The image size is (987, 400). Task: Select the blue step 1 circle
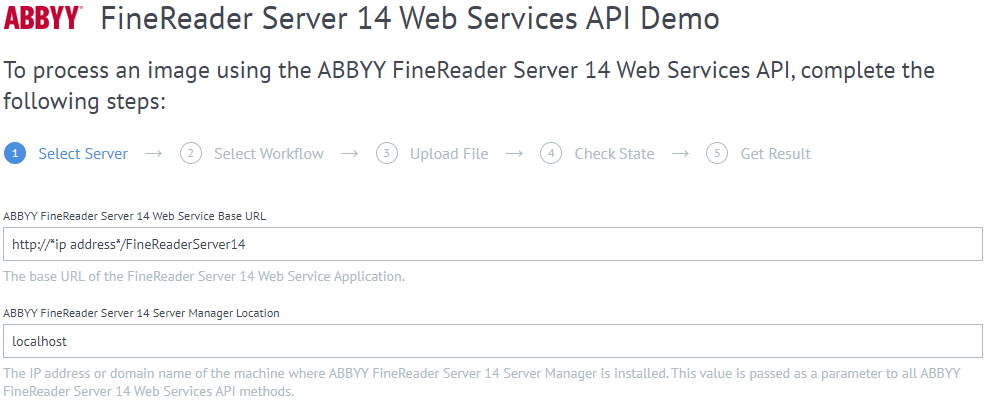click(14, 154)
